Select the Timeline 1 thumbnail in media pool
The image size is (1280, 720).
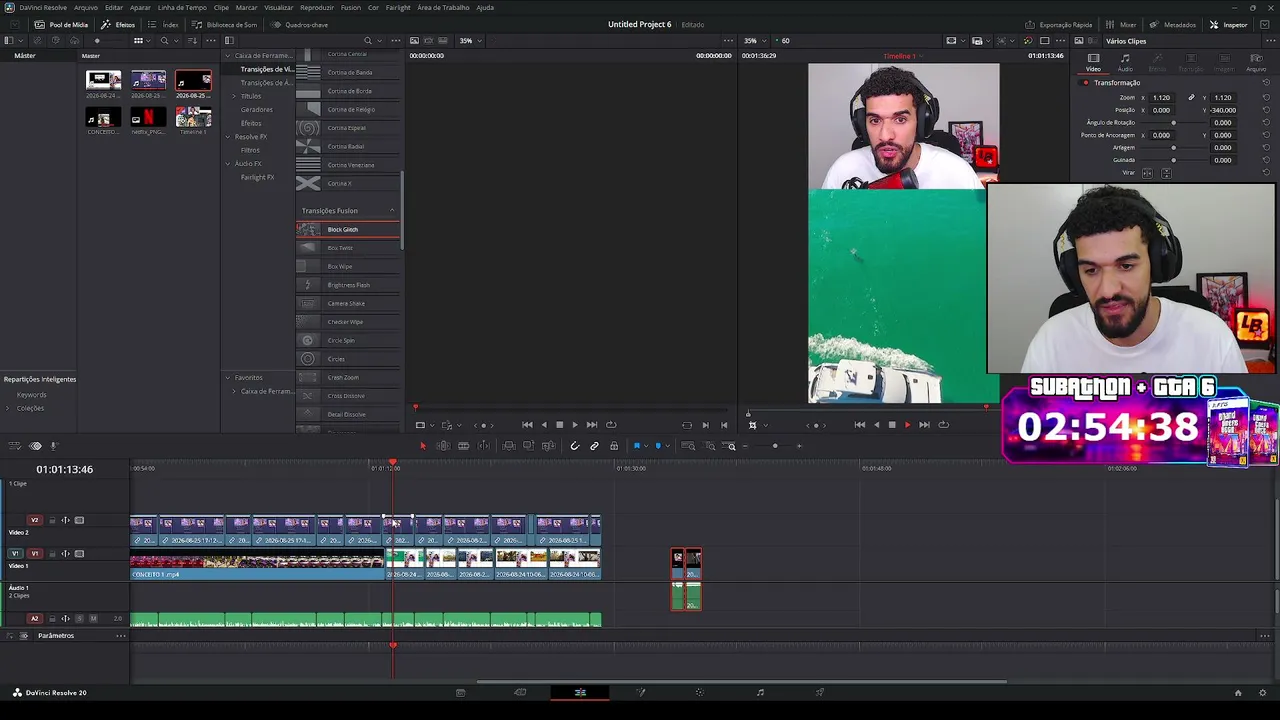(x=193, y=118)
